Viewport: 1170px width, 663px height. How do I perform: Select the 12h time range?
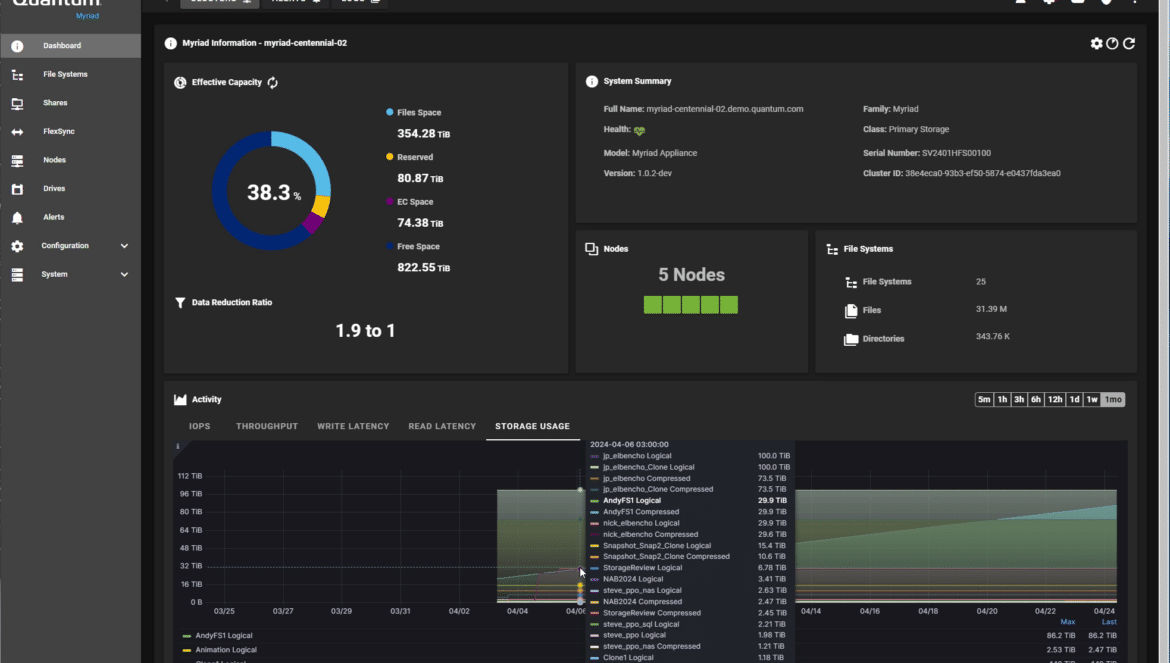[x=1055, y=400]
